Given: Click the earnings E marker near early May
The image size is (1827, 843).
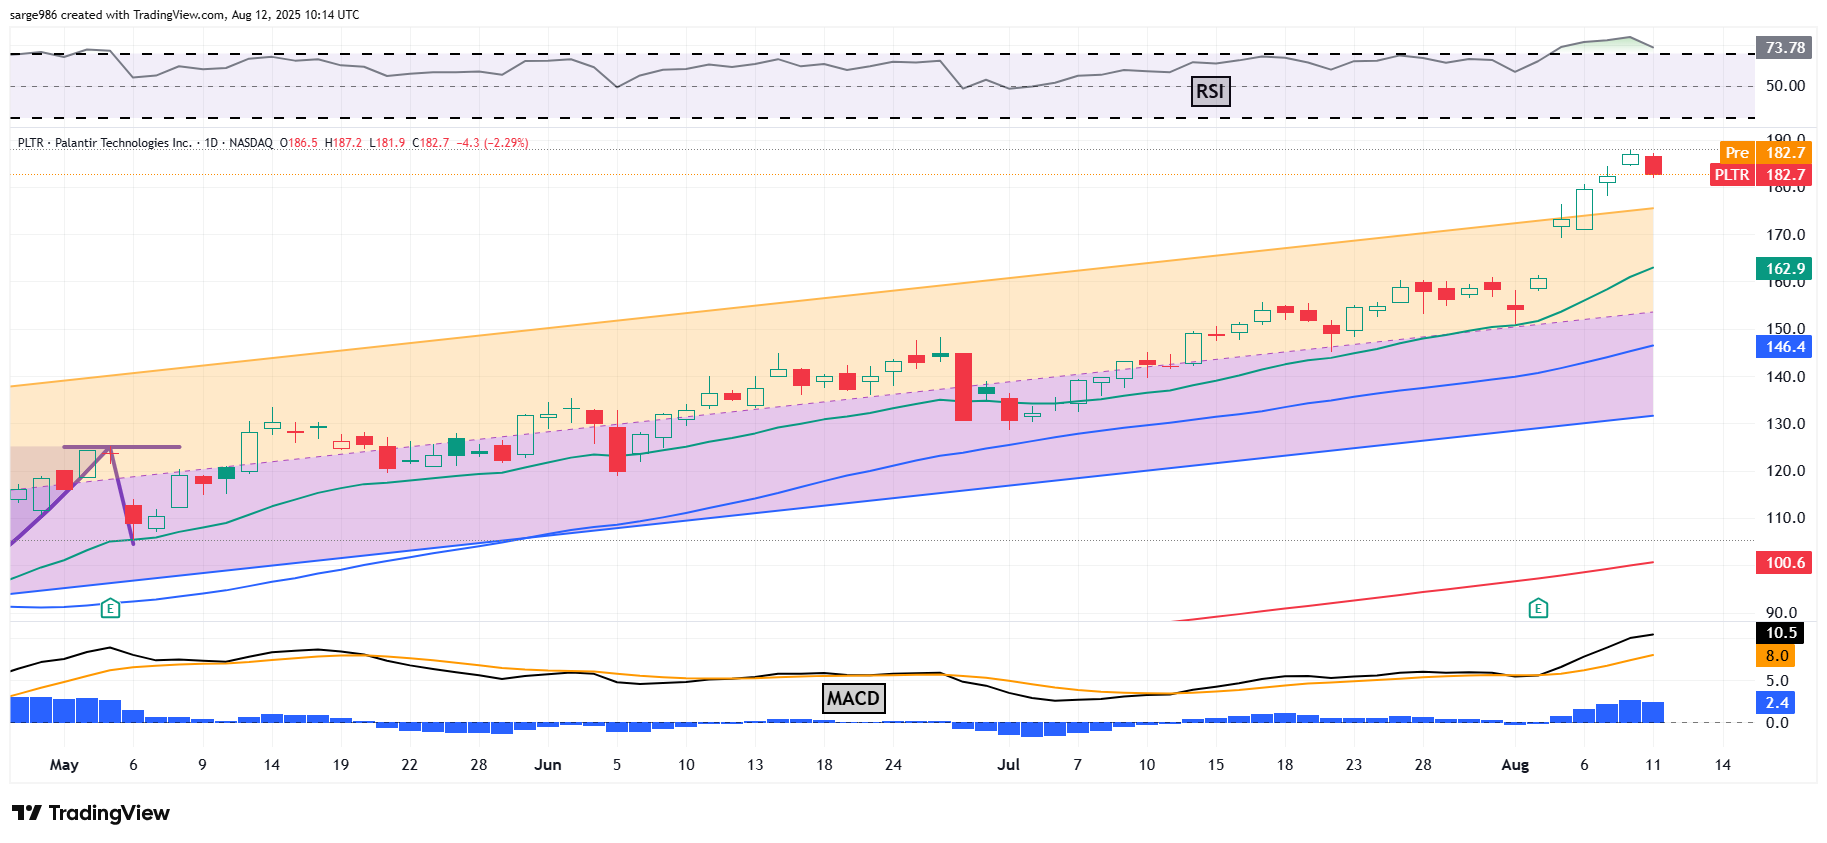Looking at the screenshot, I should [x=110, y=607].
